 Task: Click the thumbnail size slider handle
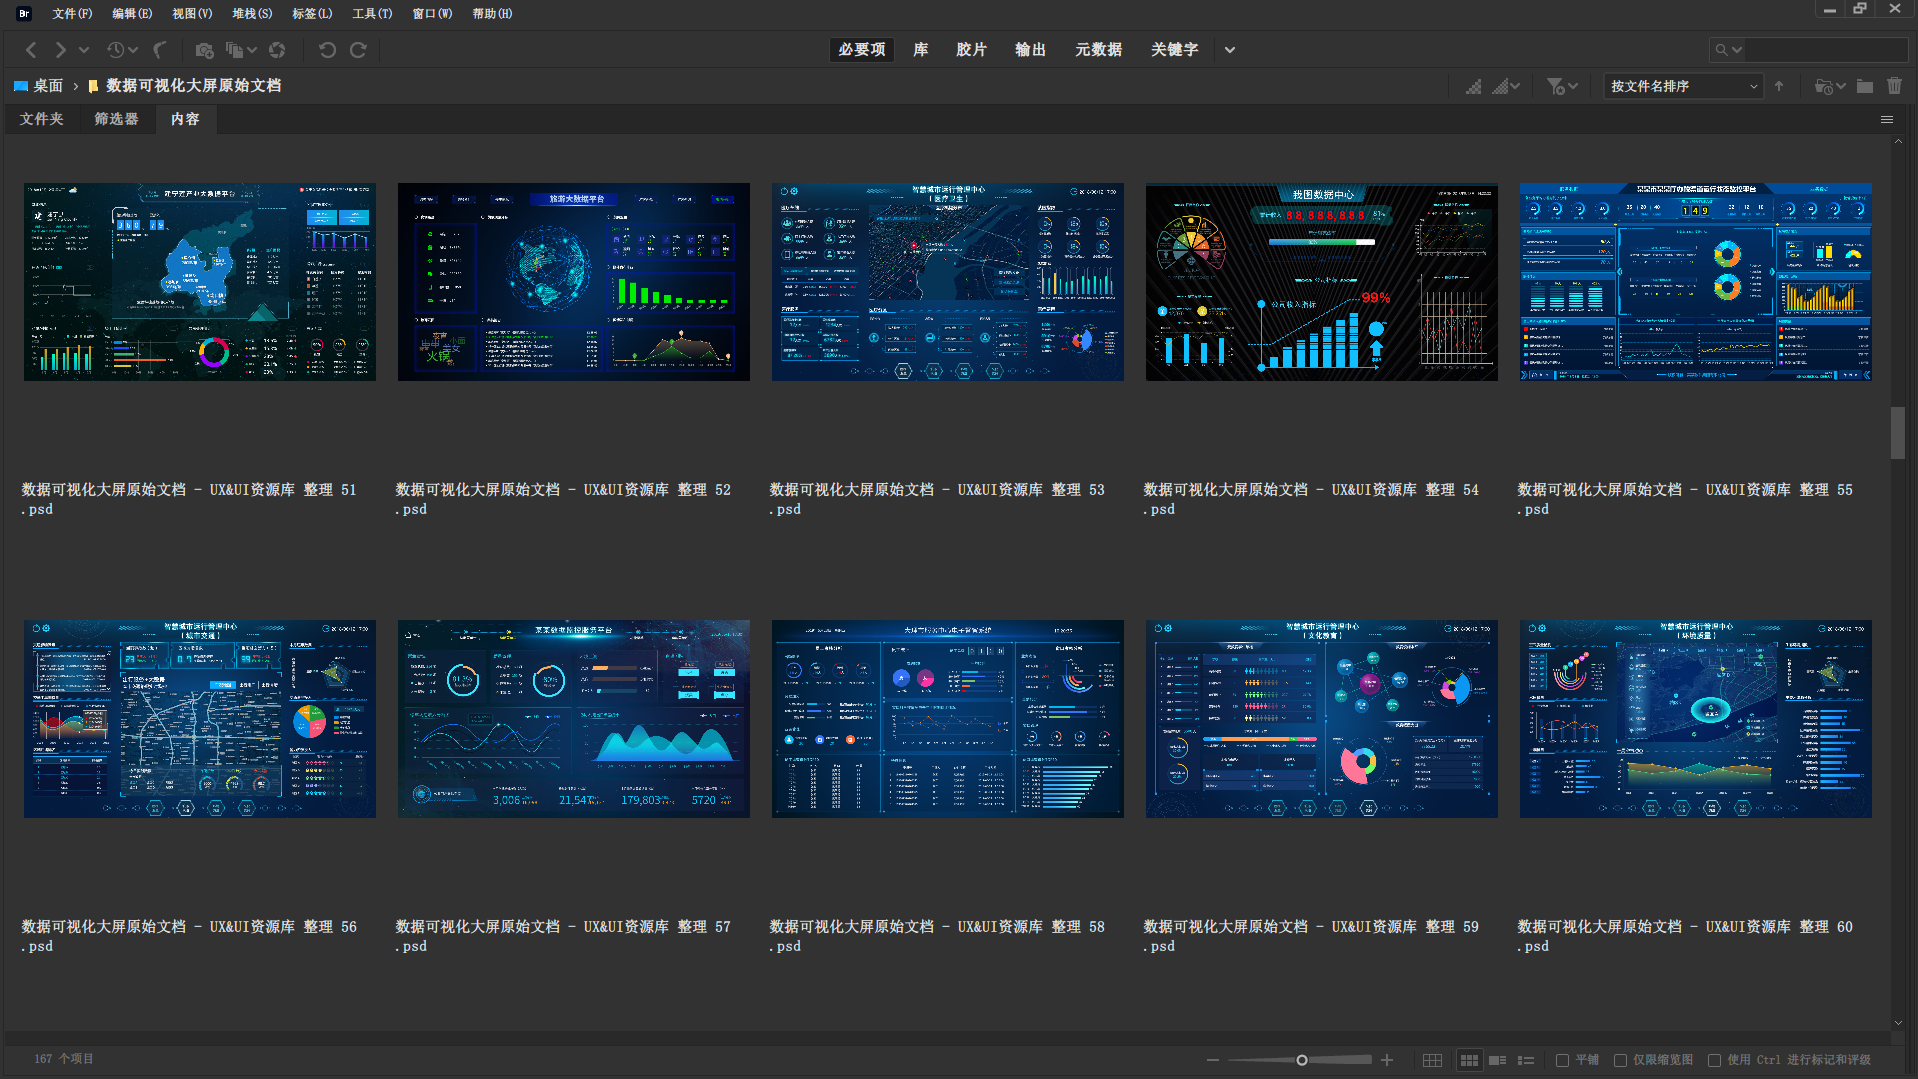coord(1302,1060)
